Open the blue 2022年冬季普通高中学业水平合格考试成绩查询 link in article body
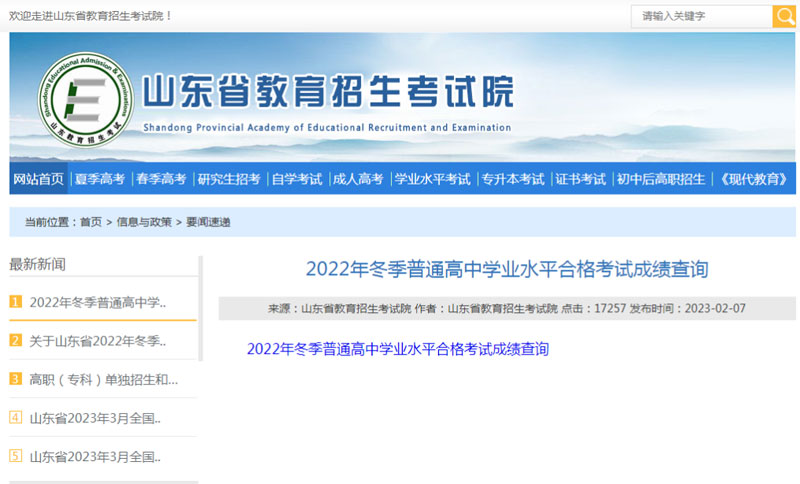 point(398,349)
